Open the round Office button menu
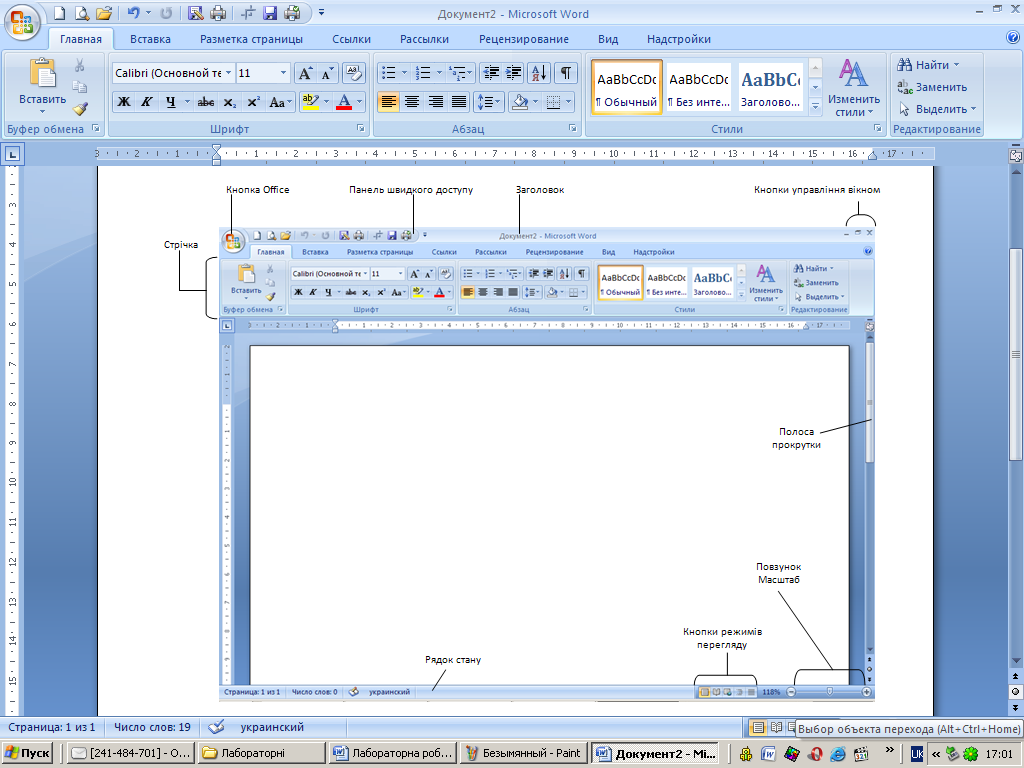This screenshot has height=768, width=1024. (22, 23)
